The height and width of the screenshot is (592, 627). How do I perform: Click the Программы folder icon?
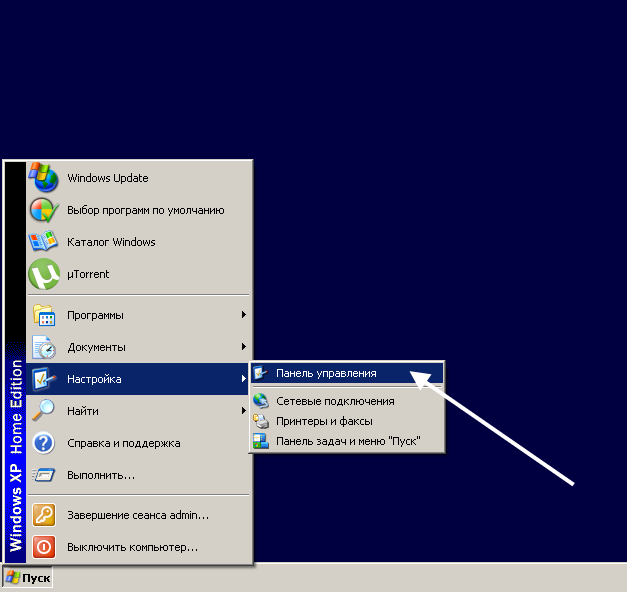click(x=44, y=315)
